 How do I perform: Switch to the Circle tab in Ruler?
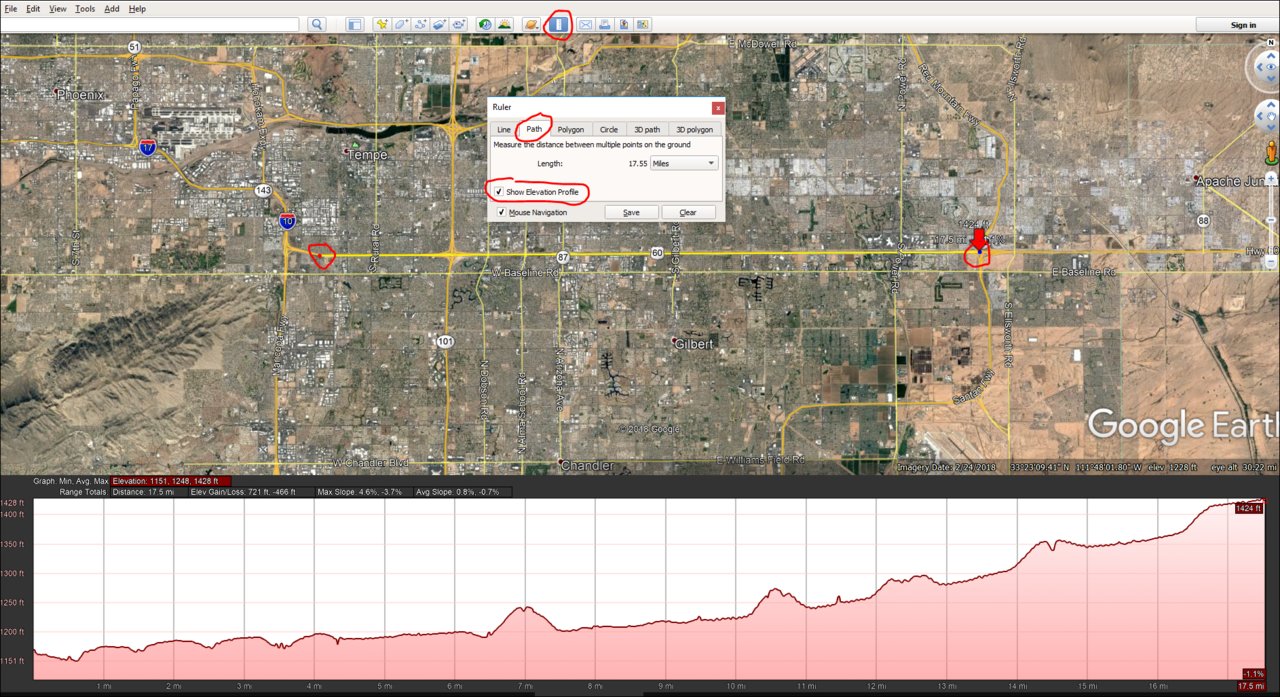[x=608, y=130]
